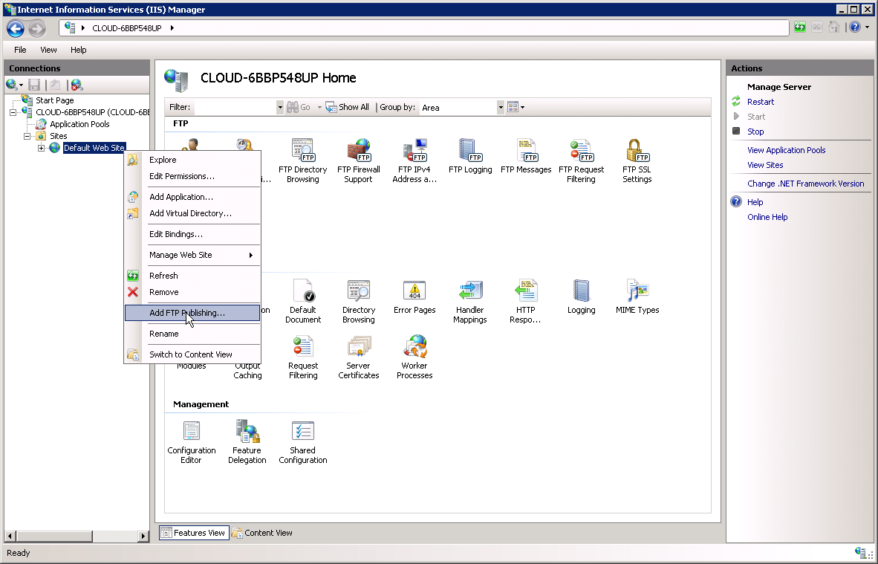Open the File menu

coord(20,50)
